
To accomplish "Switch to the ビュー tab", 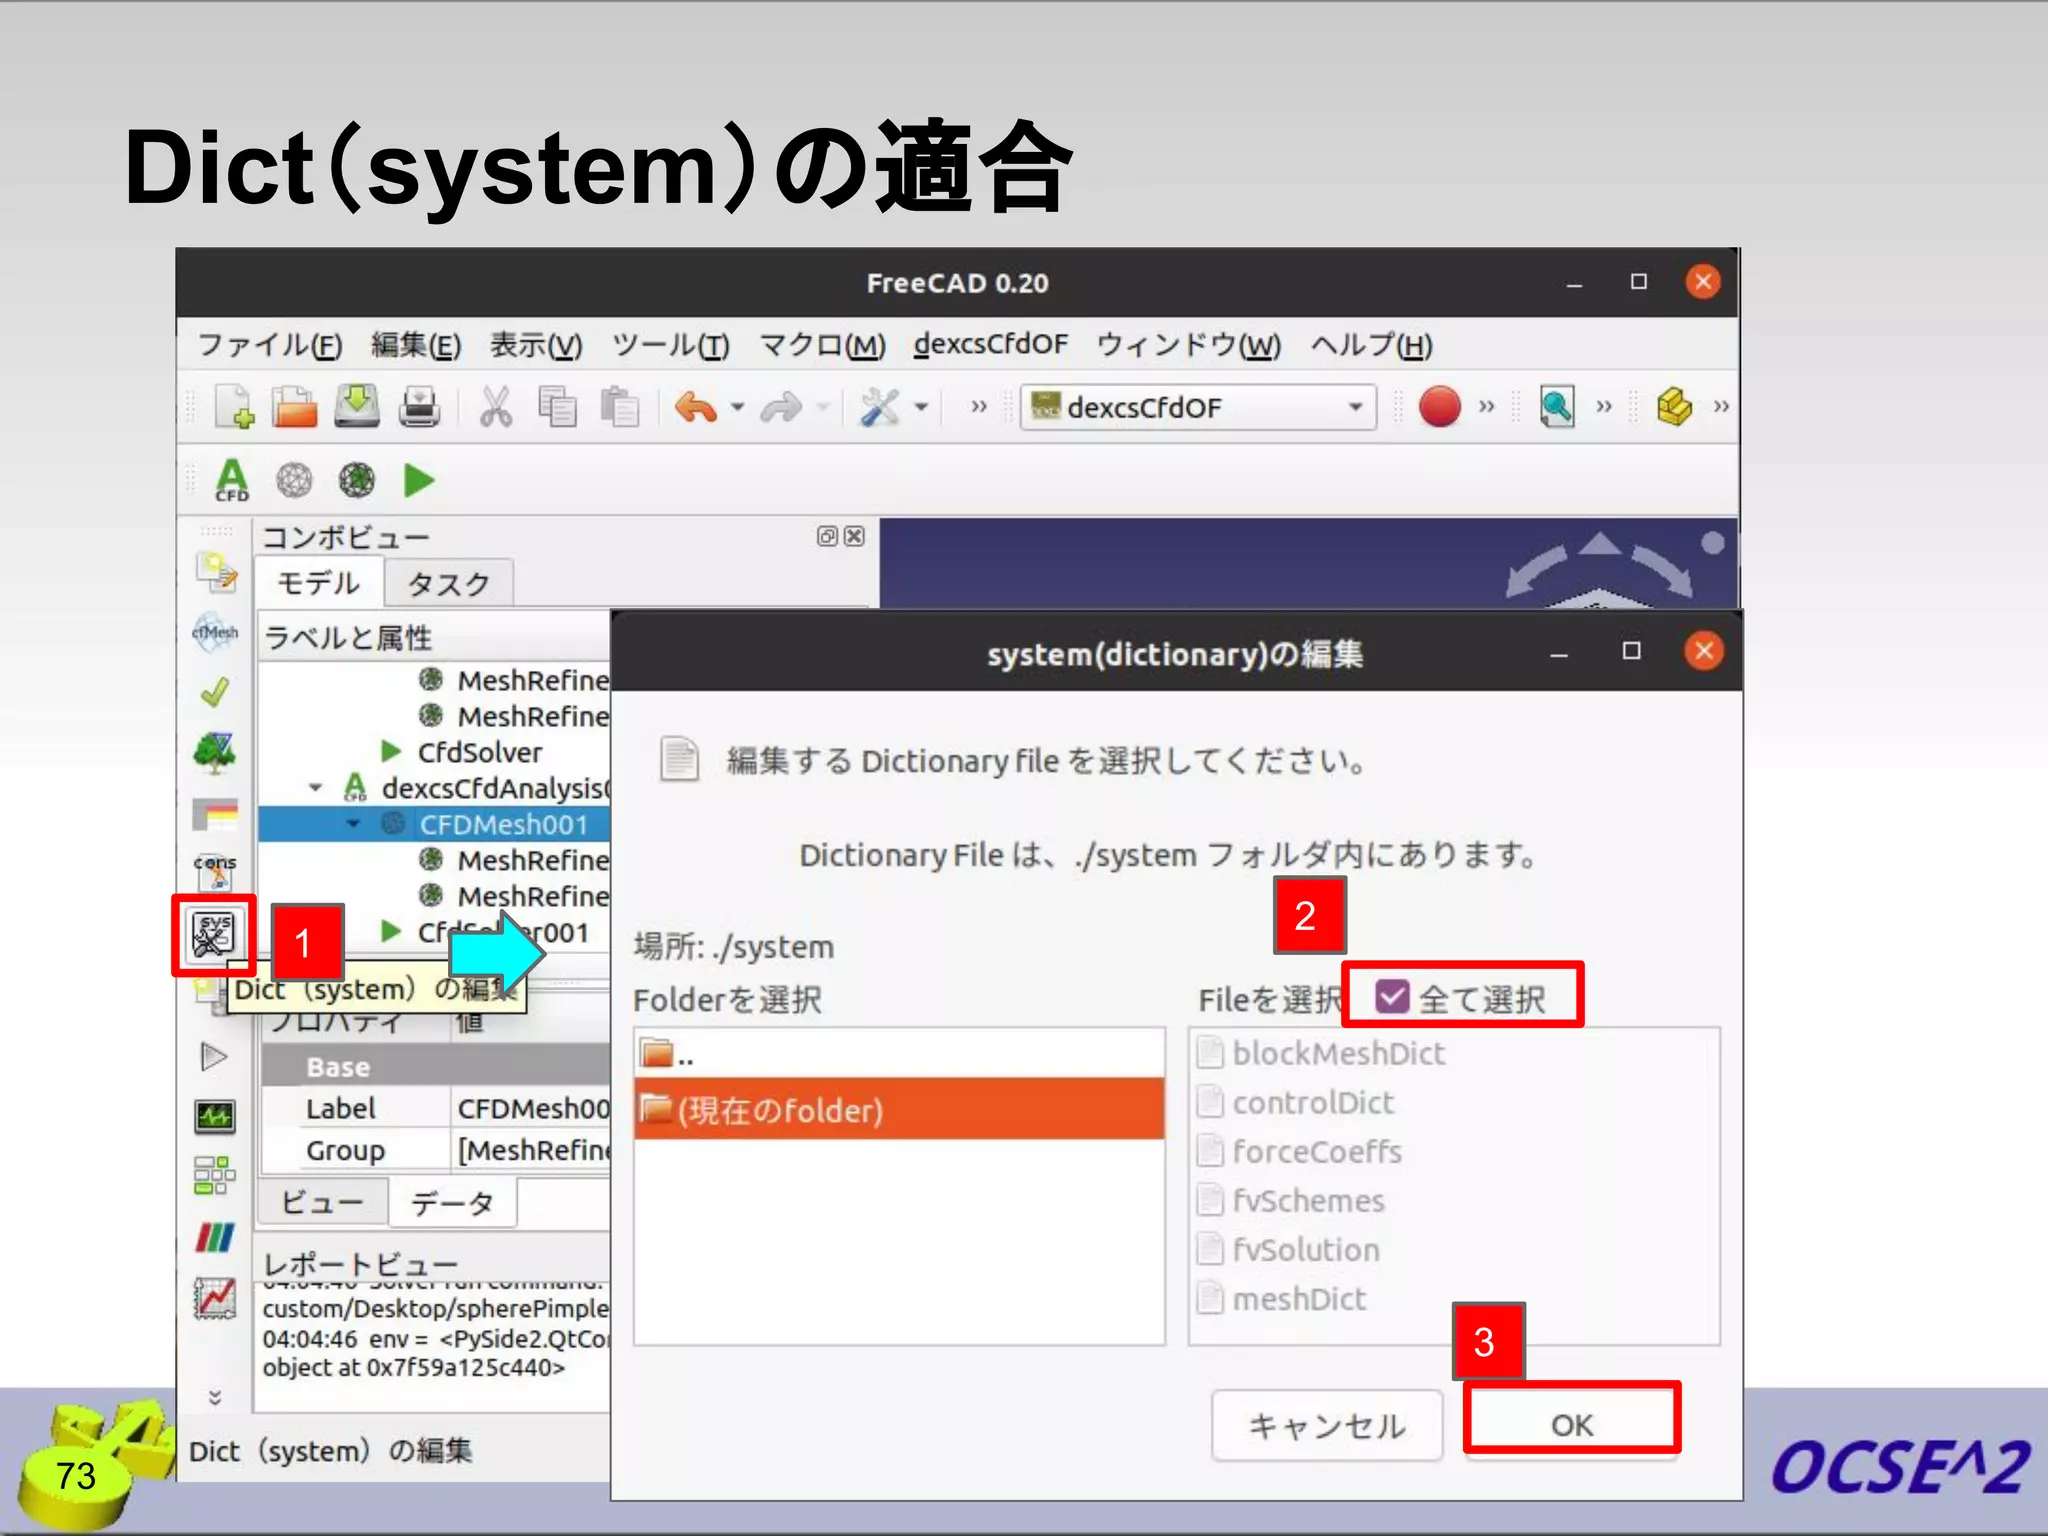I will tap(321, 1202).
